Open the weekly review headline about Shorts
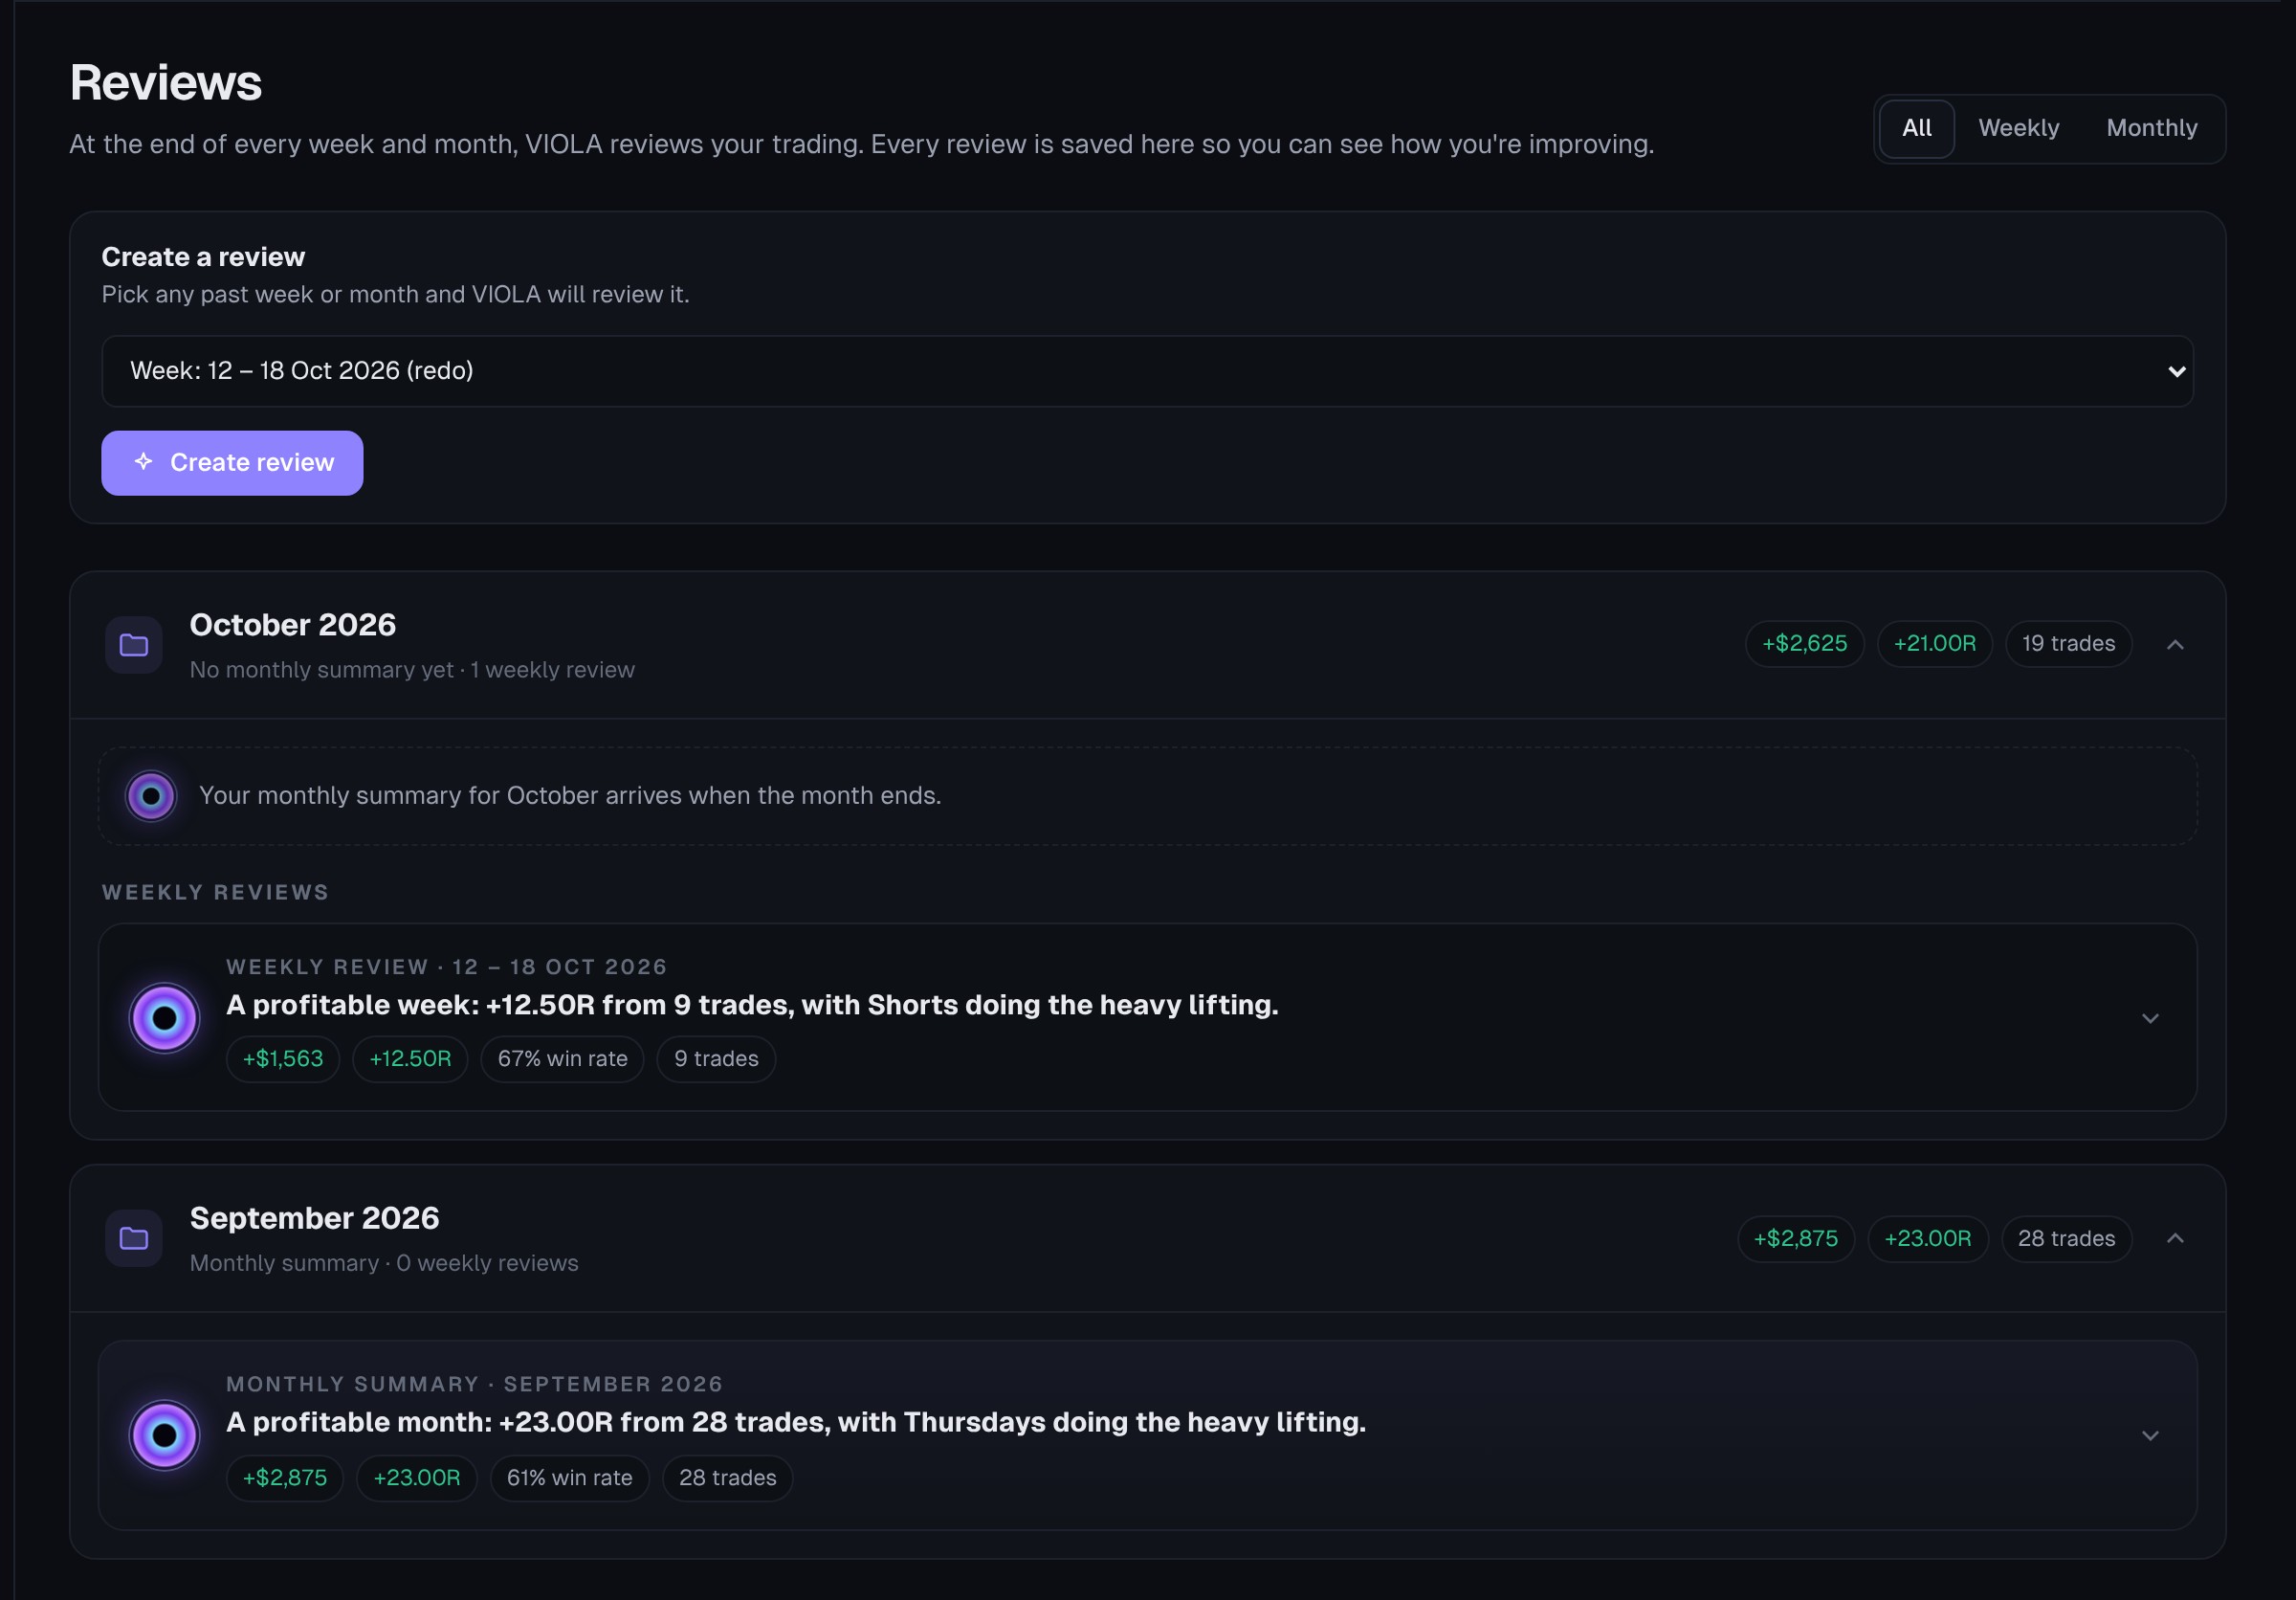Viewport: 2296px width, 1600px height. [752, 1005]
